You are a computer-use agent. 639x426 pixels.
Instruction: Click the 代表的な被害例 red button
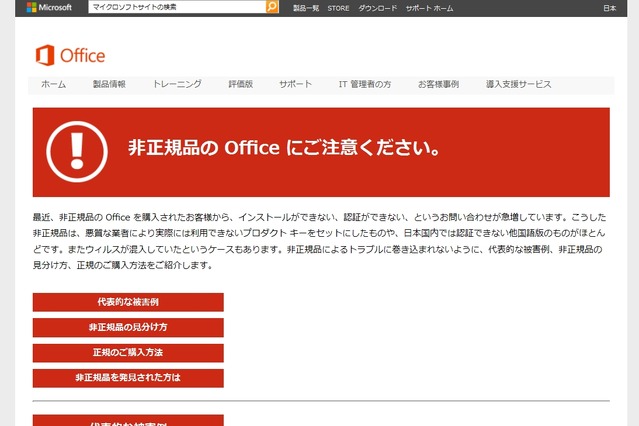click(128, 302)
